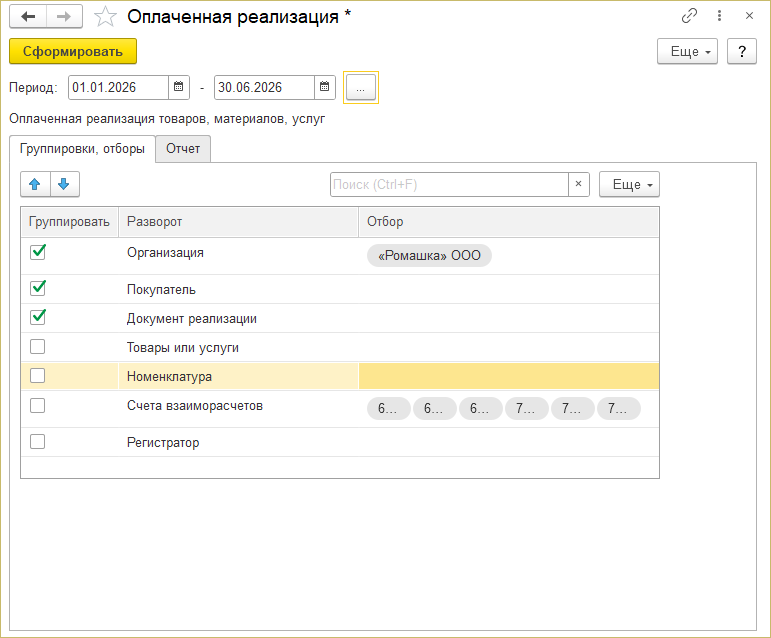This screenshot has width=771, height=638.
Task: Select the Документ реализации row label
Action: [x=192, y=319]
